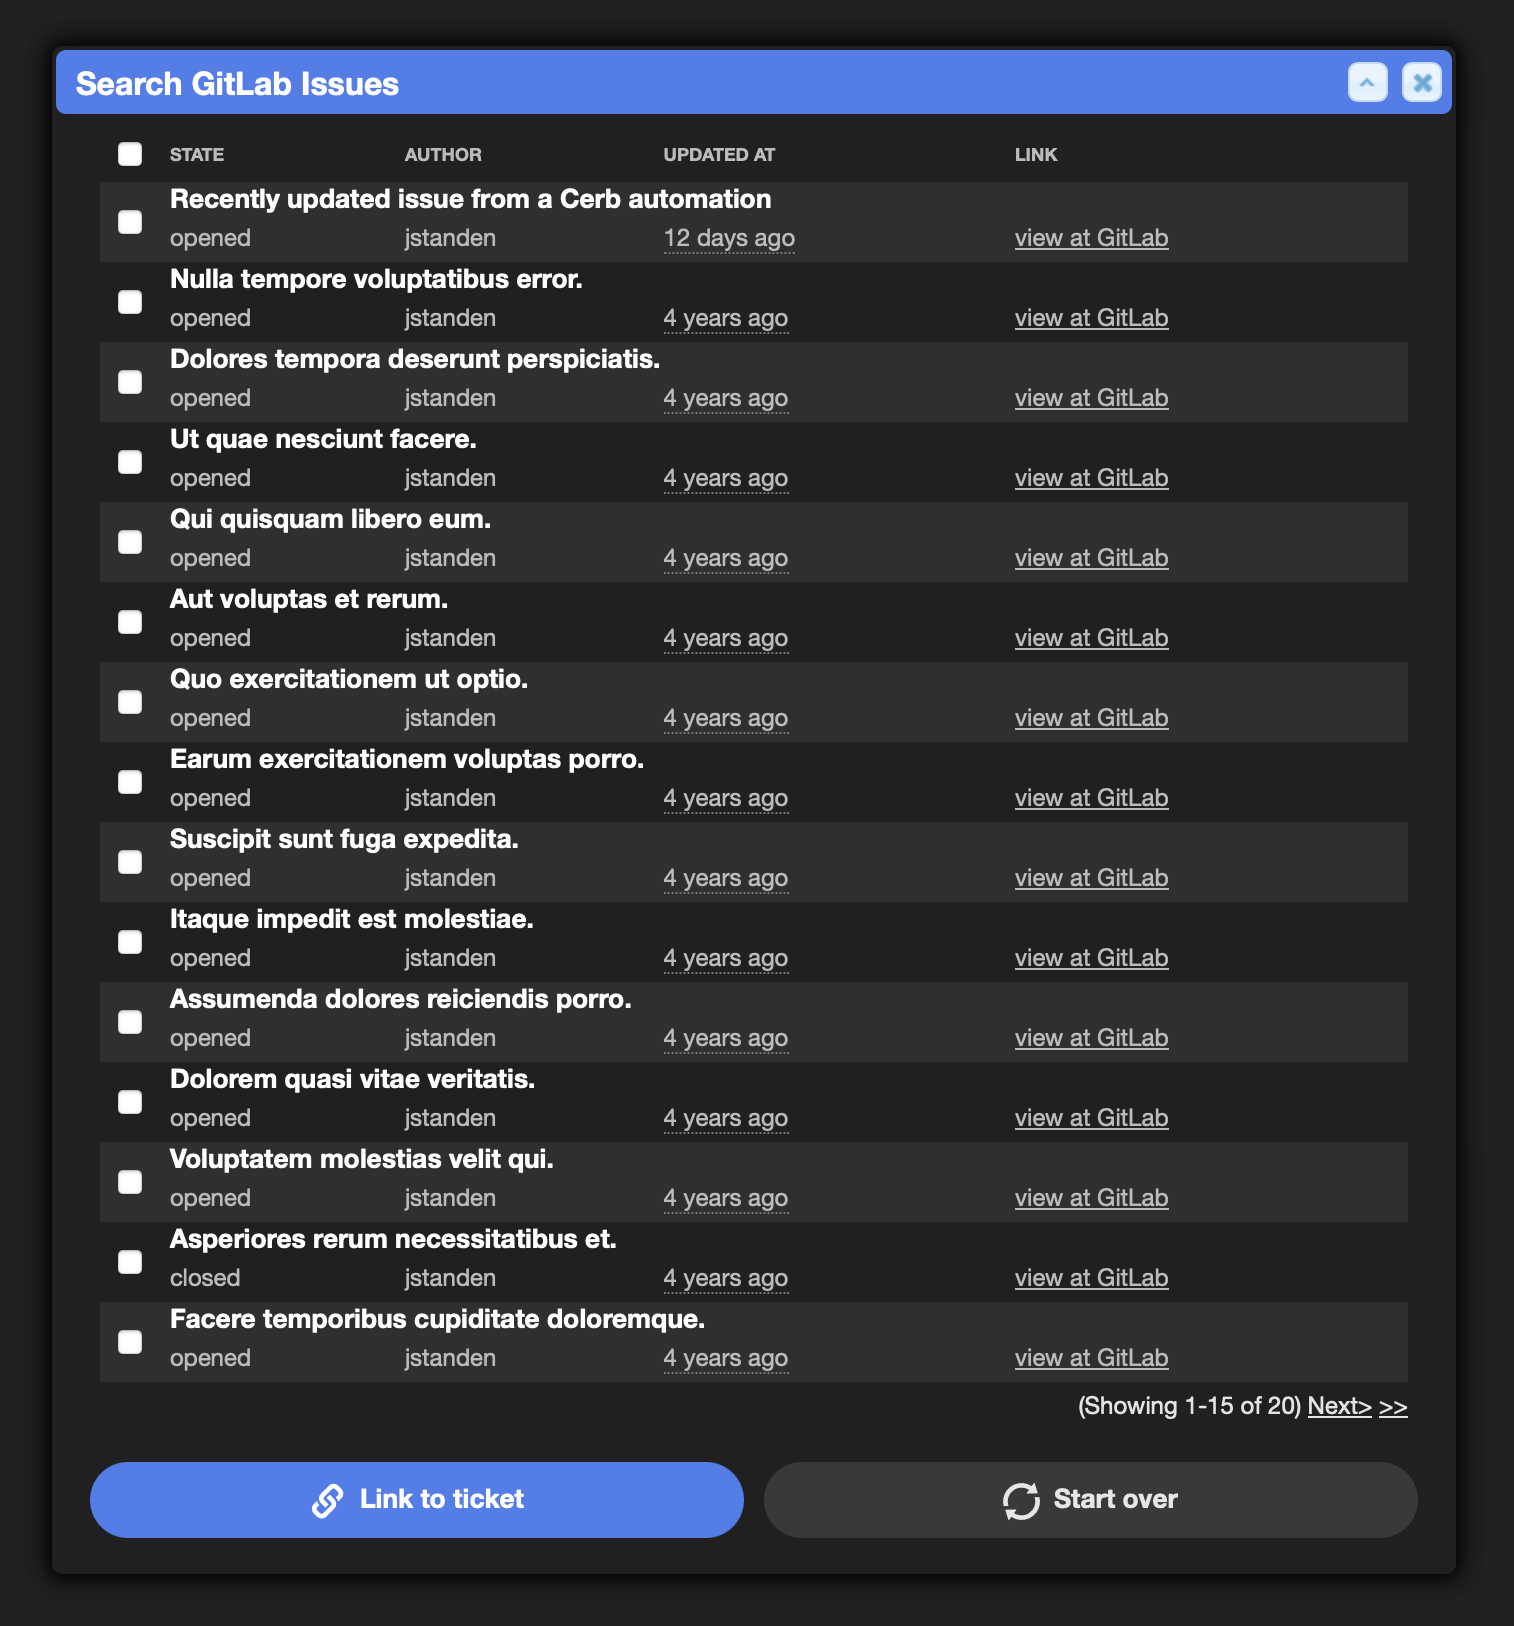
Task: Check the 'Nulla tempore voluptatibus error.' row
Action: [x=130, y=302]
